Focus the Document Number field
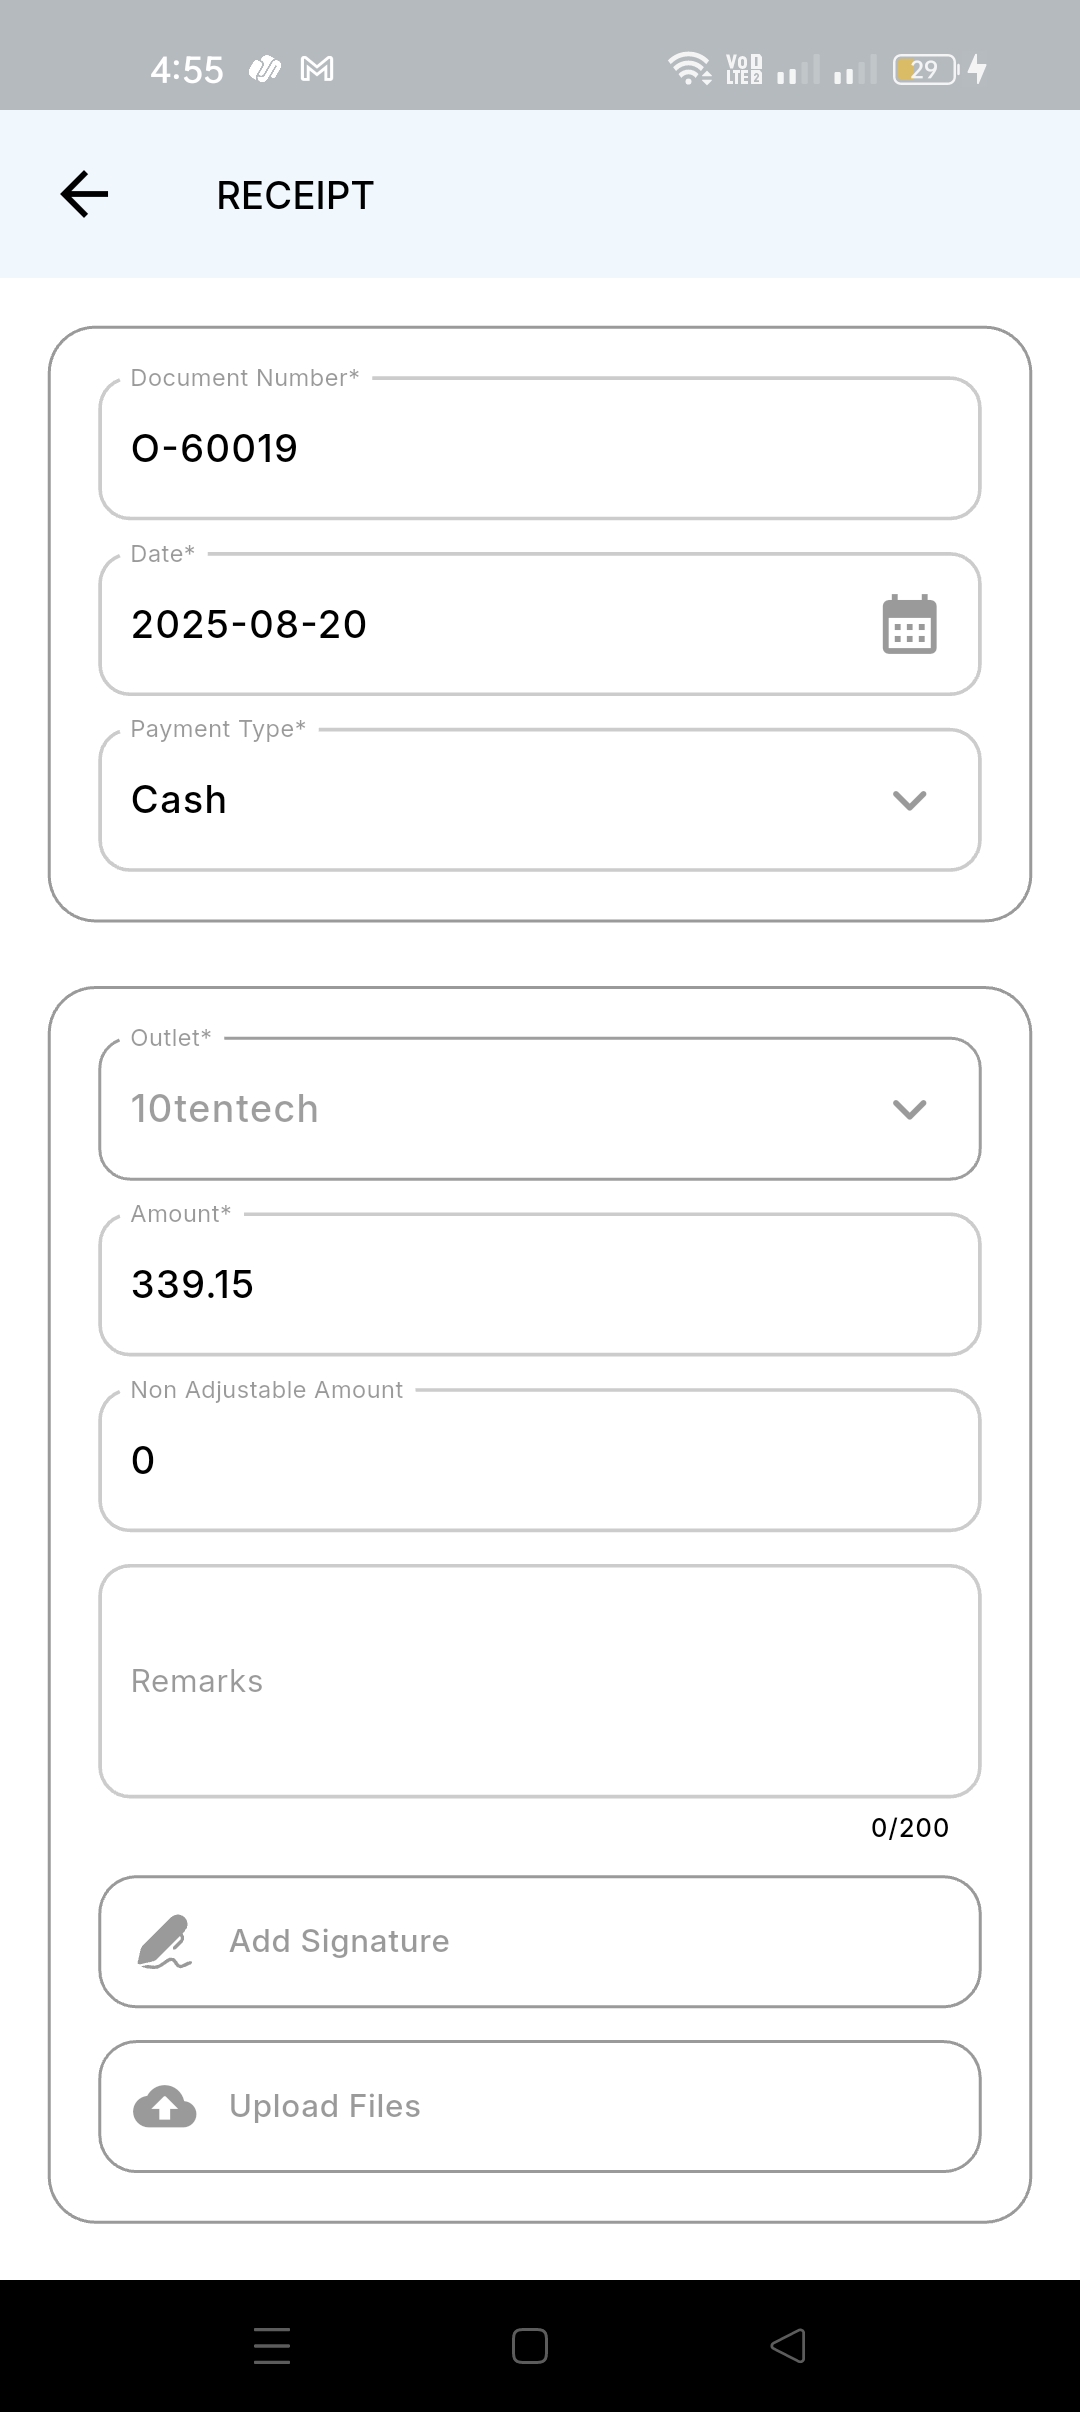Viewport: 1080px width, 2412px height. tap(540, 449)
